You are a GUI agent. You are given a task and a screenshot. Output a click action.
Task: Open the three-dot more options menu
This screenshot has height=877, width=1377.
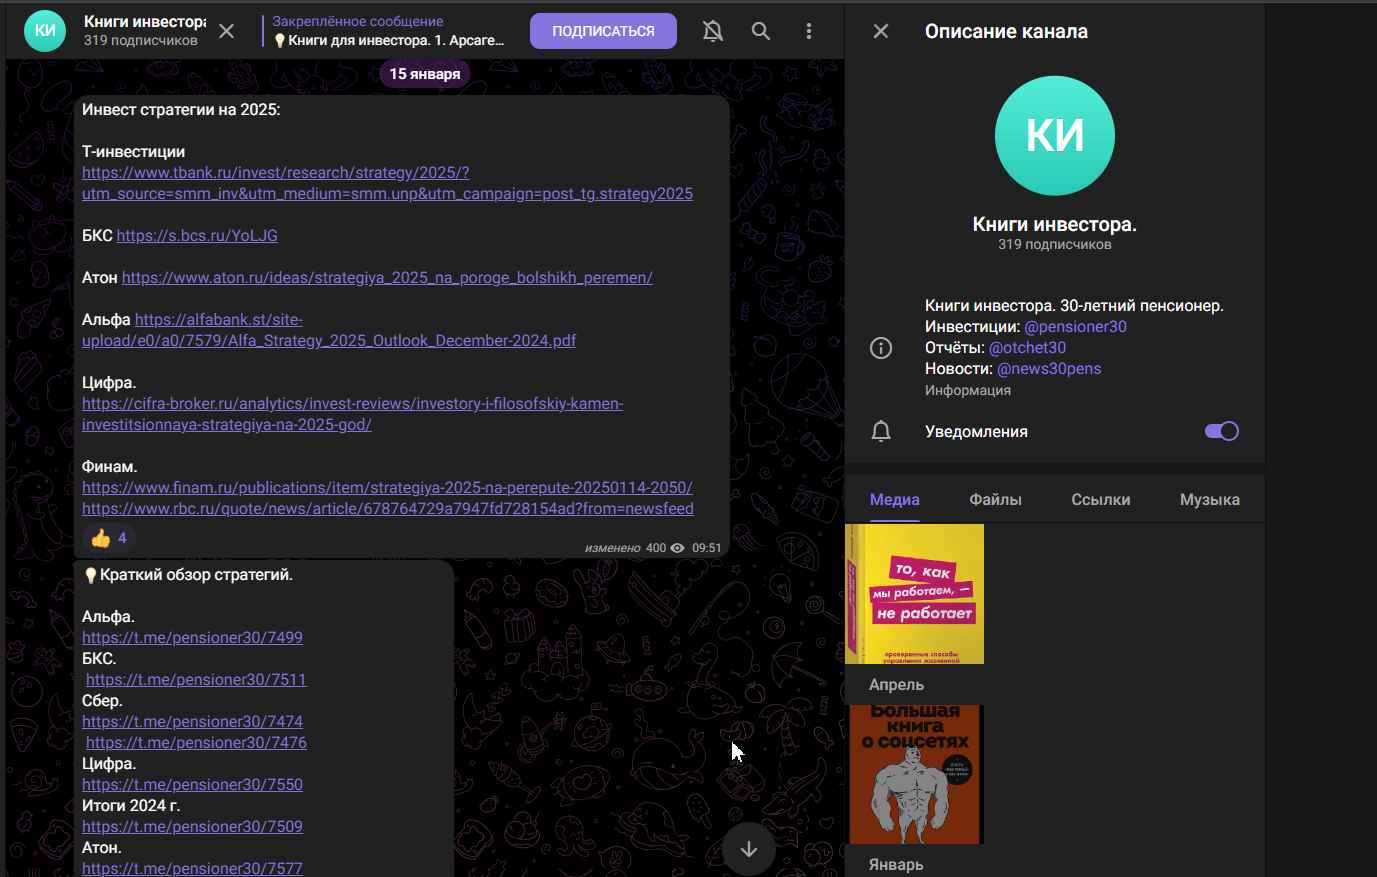809,31
